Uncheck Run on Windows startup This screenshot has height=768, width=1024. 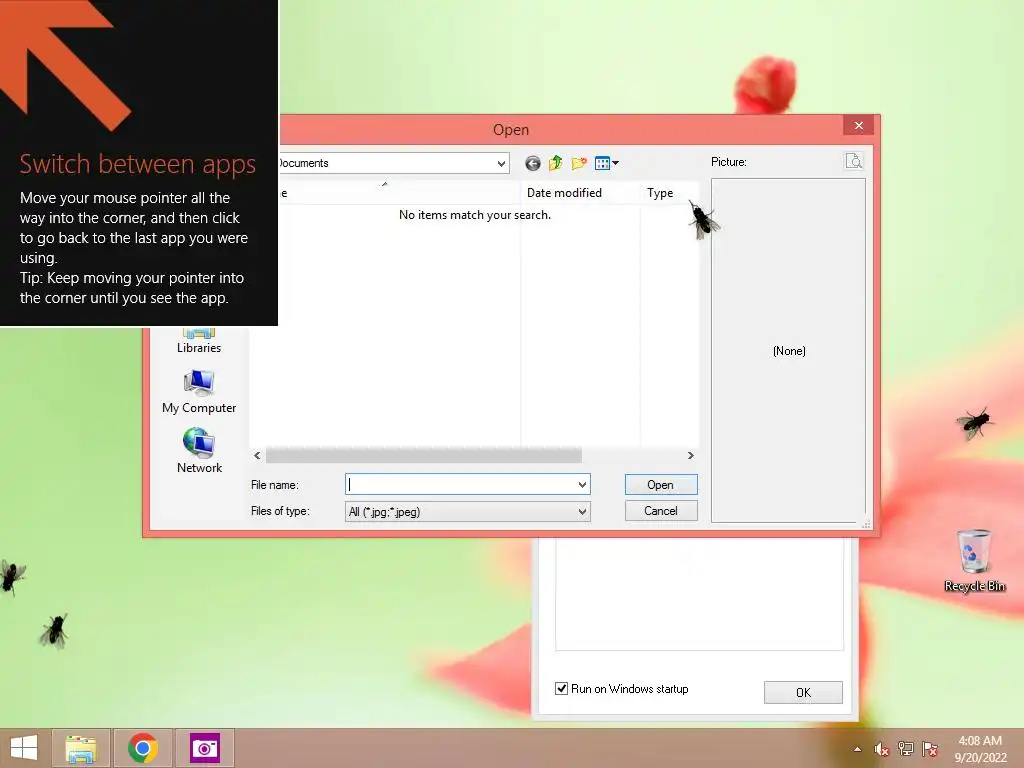(561, 688)
